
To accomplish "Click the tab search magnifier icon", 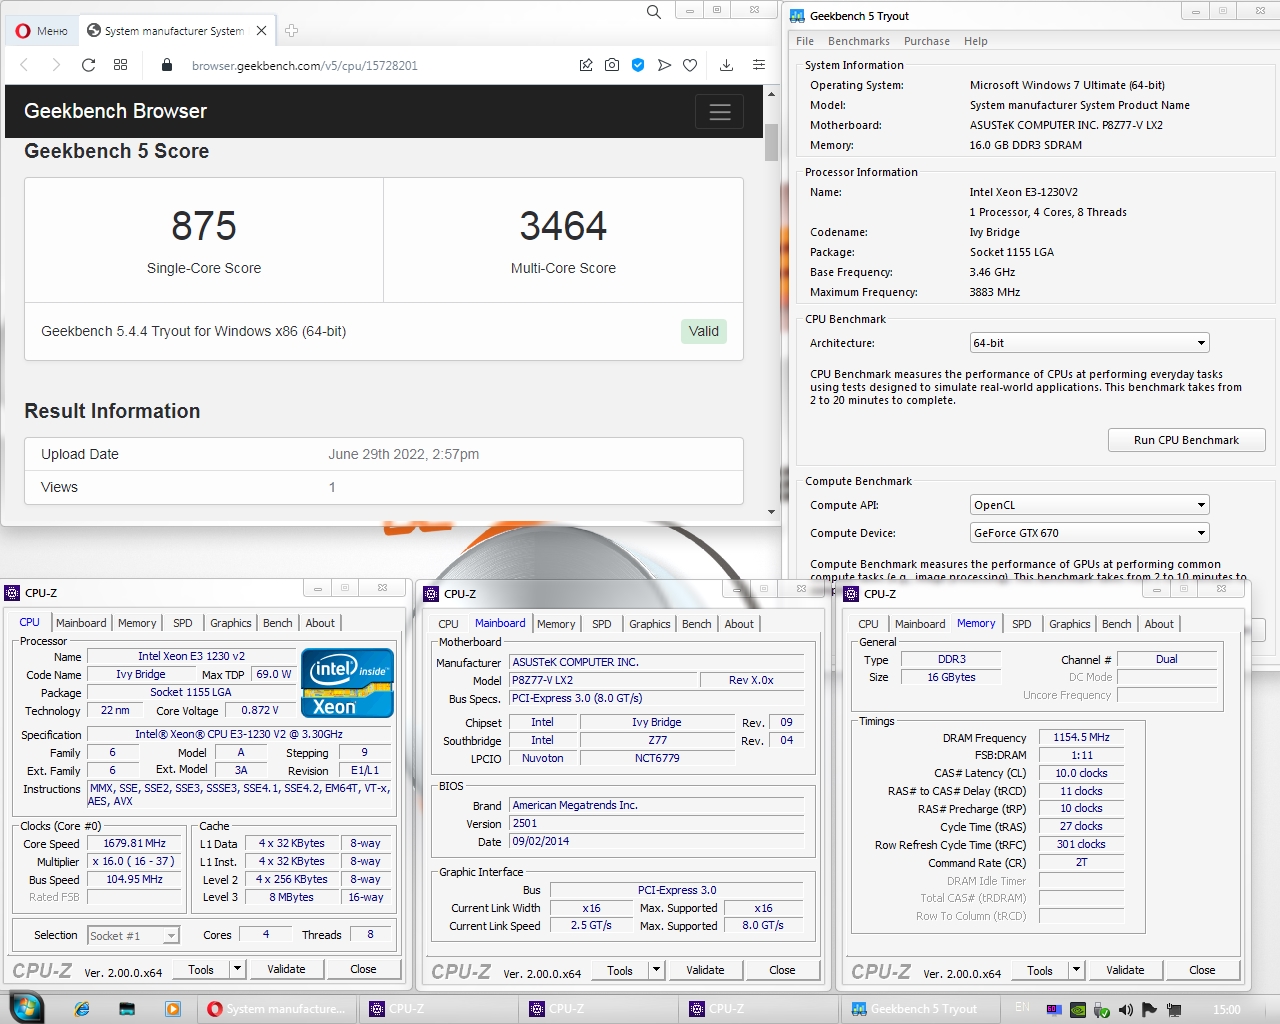I will [654, 12].
